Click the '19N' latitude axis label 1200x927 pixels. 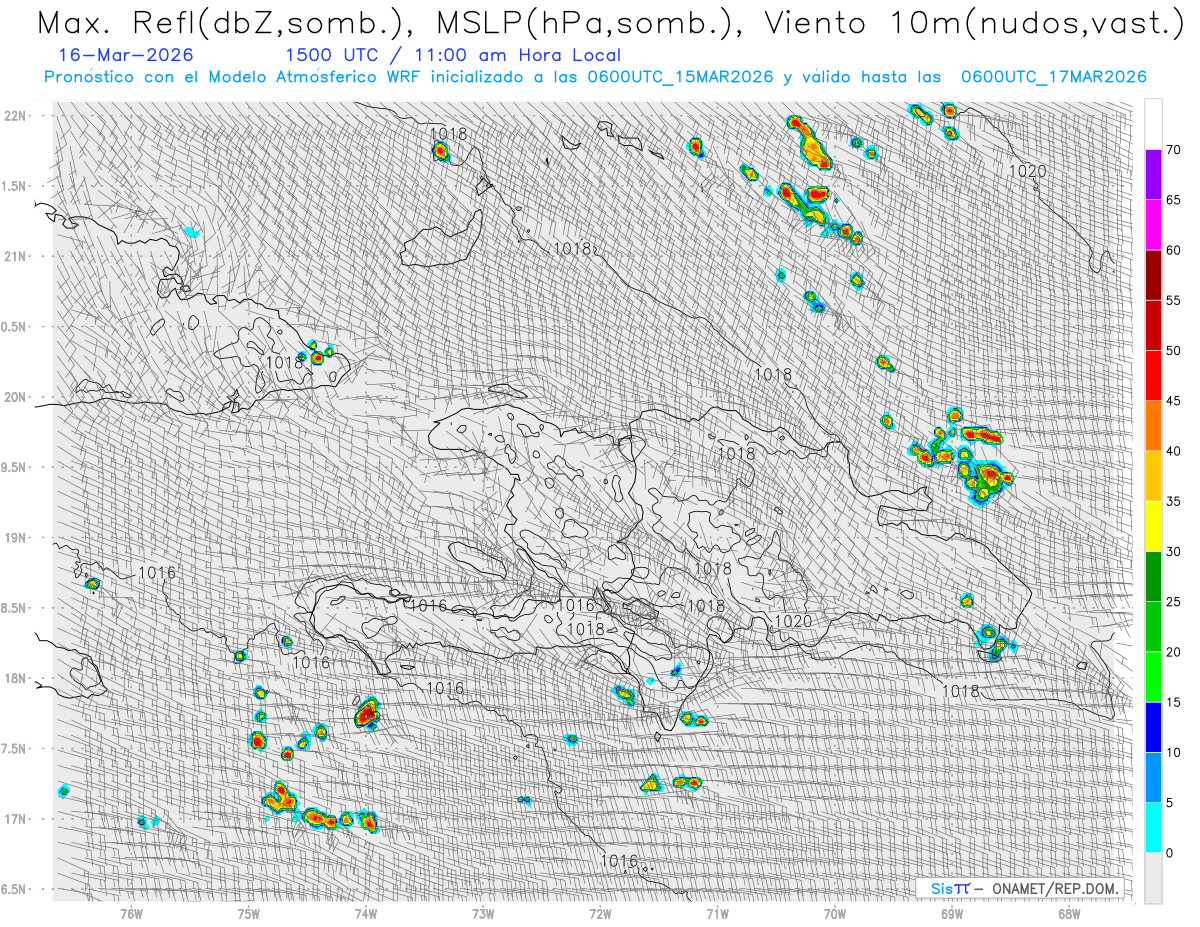tap(14, 537)
